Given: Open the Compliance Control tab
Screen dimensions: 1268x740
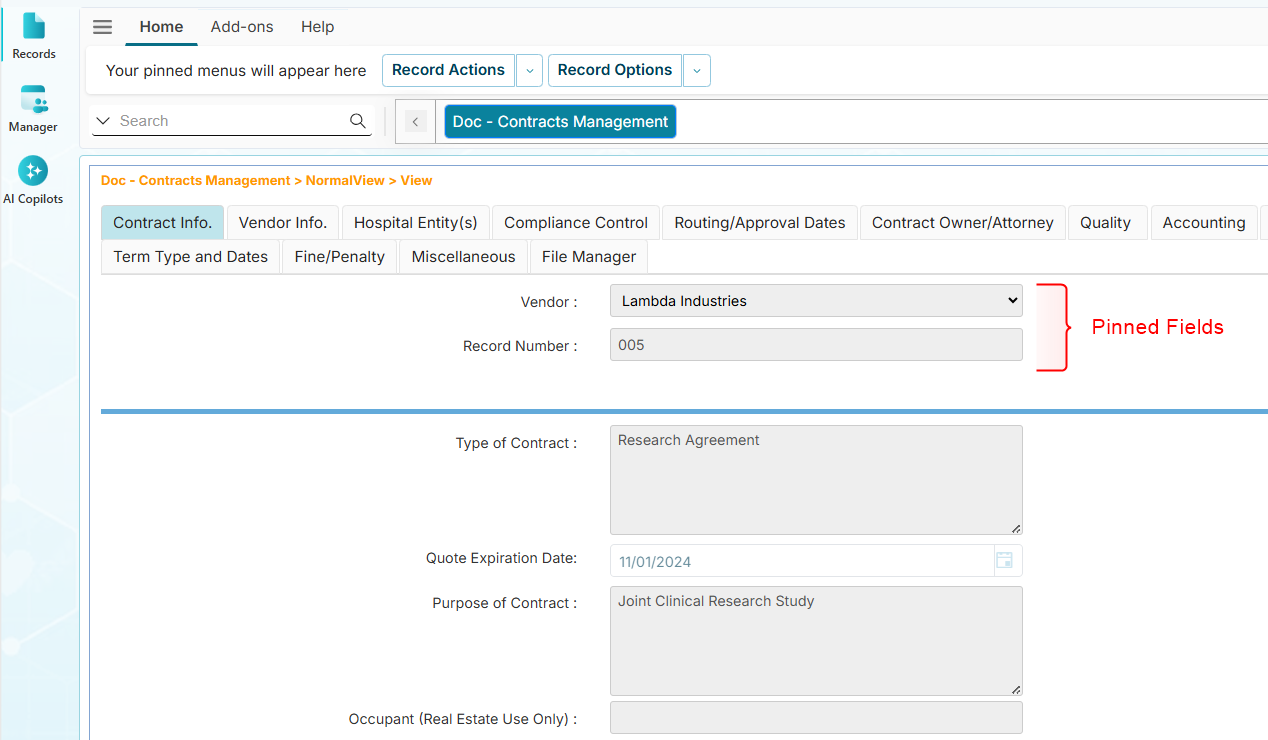Looking at the screenshot, I should [x=575, y=222].
